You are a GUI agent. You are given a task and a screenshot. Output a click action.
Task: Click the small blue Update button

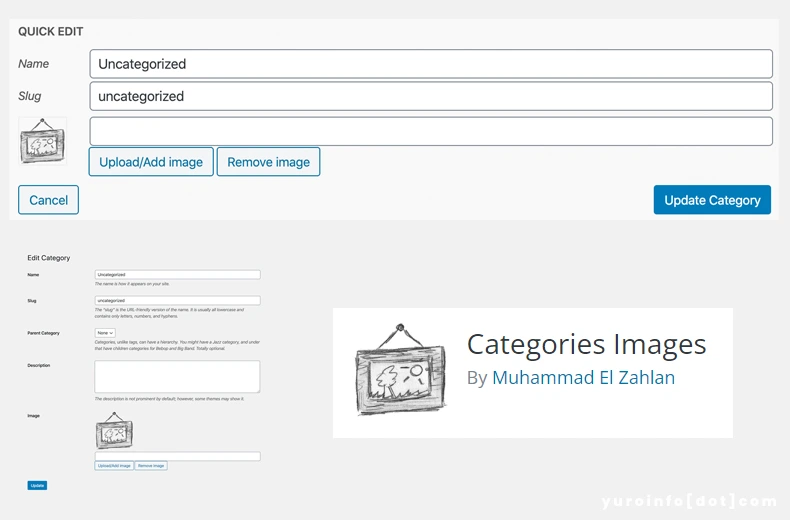(x=37, y=485)
